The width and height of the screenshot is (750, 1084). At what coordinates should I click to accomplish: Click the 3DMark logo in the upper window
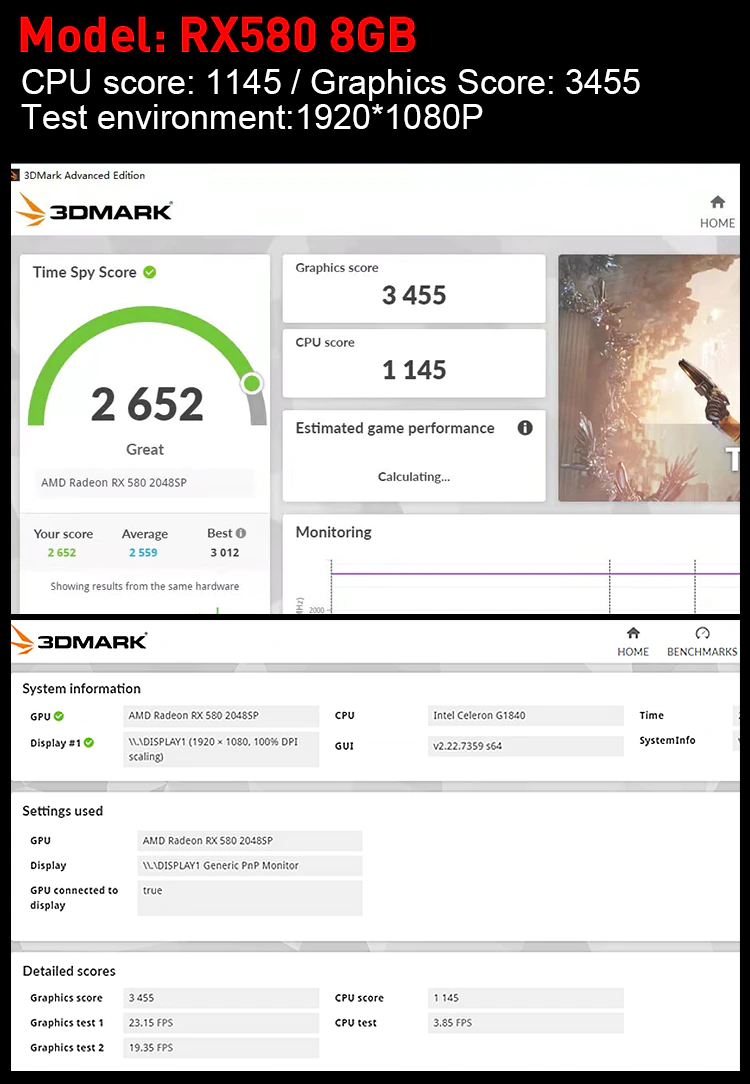pyautogui.click(x=95, y=209)
